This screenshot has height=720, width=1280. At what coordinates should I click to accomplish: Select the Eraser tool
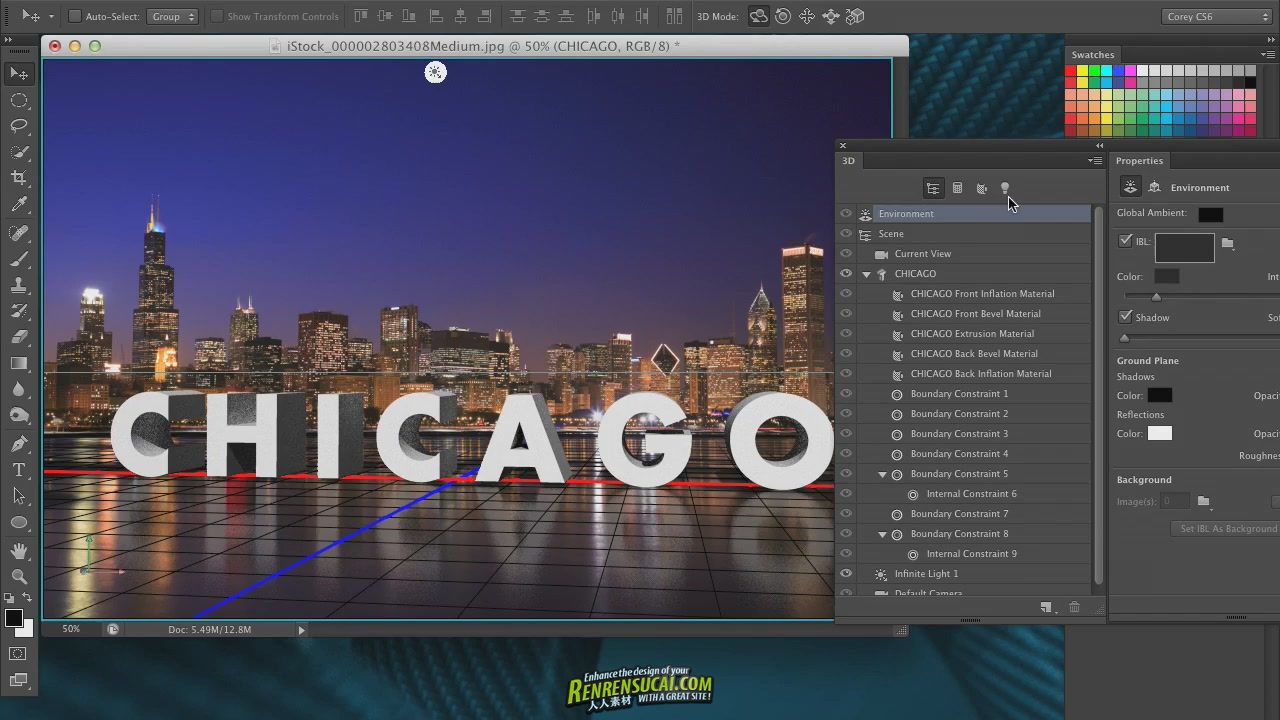[x=19, y=337]
